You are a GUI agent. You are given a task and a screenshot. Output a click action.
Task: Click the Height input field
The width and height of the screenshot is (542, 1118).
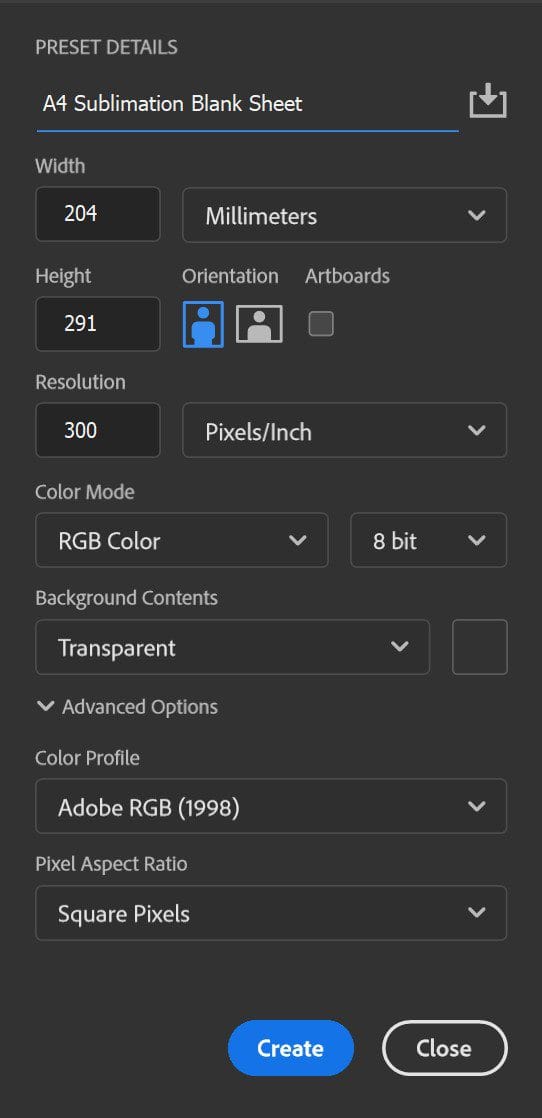[98, 324]
